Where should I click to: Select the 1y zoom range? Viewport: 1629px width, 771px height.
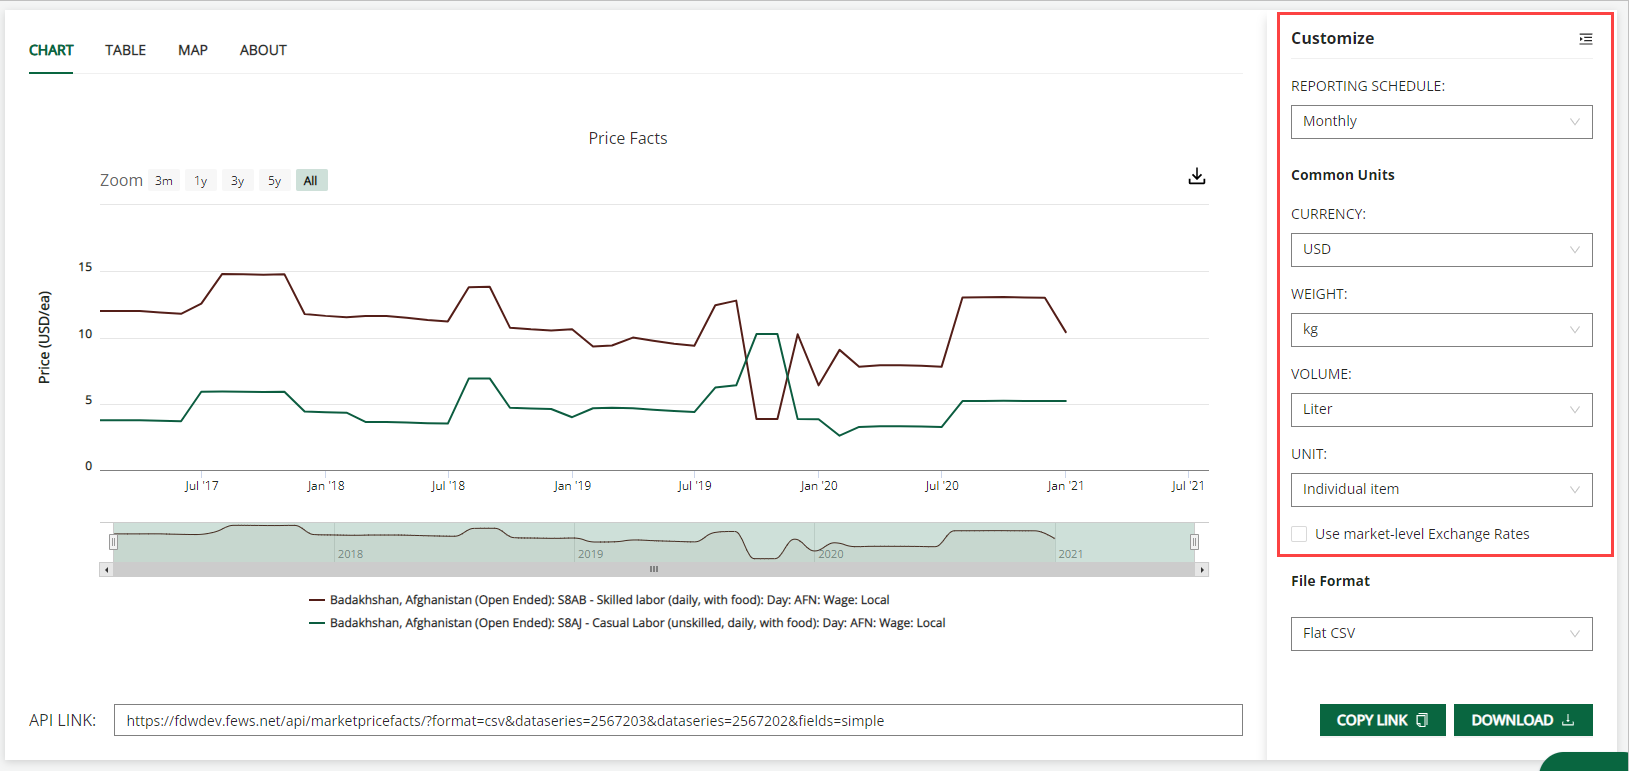pos(201,181)
